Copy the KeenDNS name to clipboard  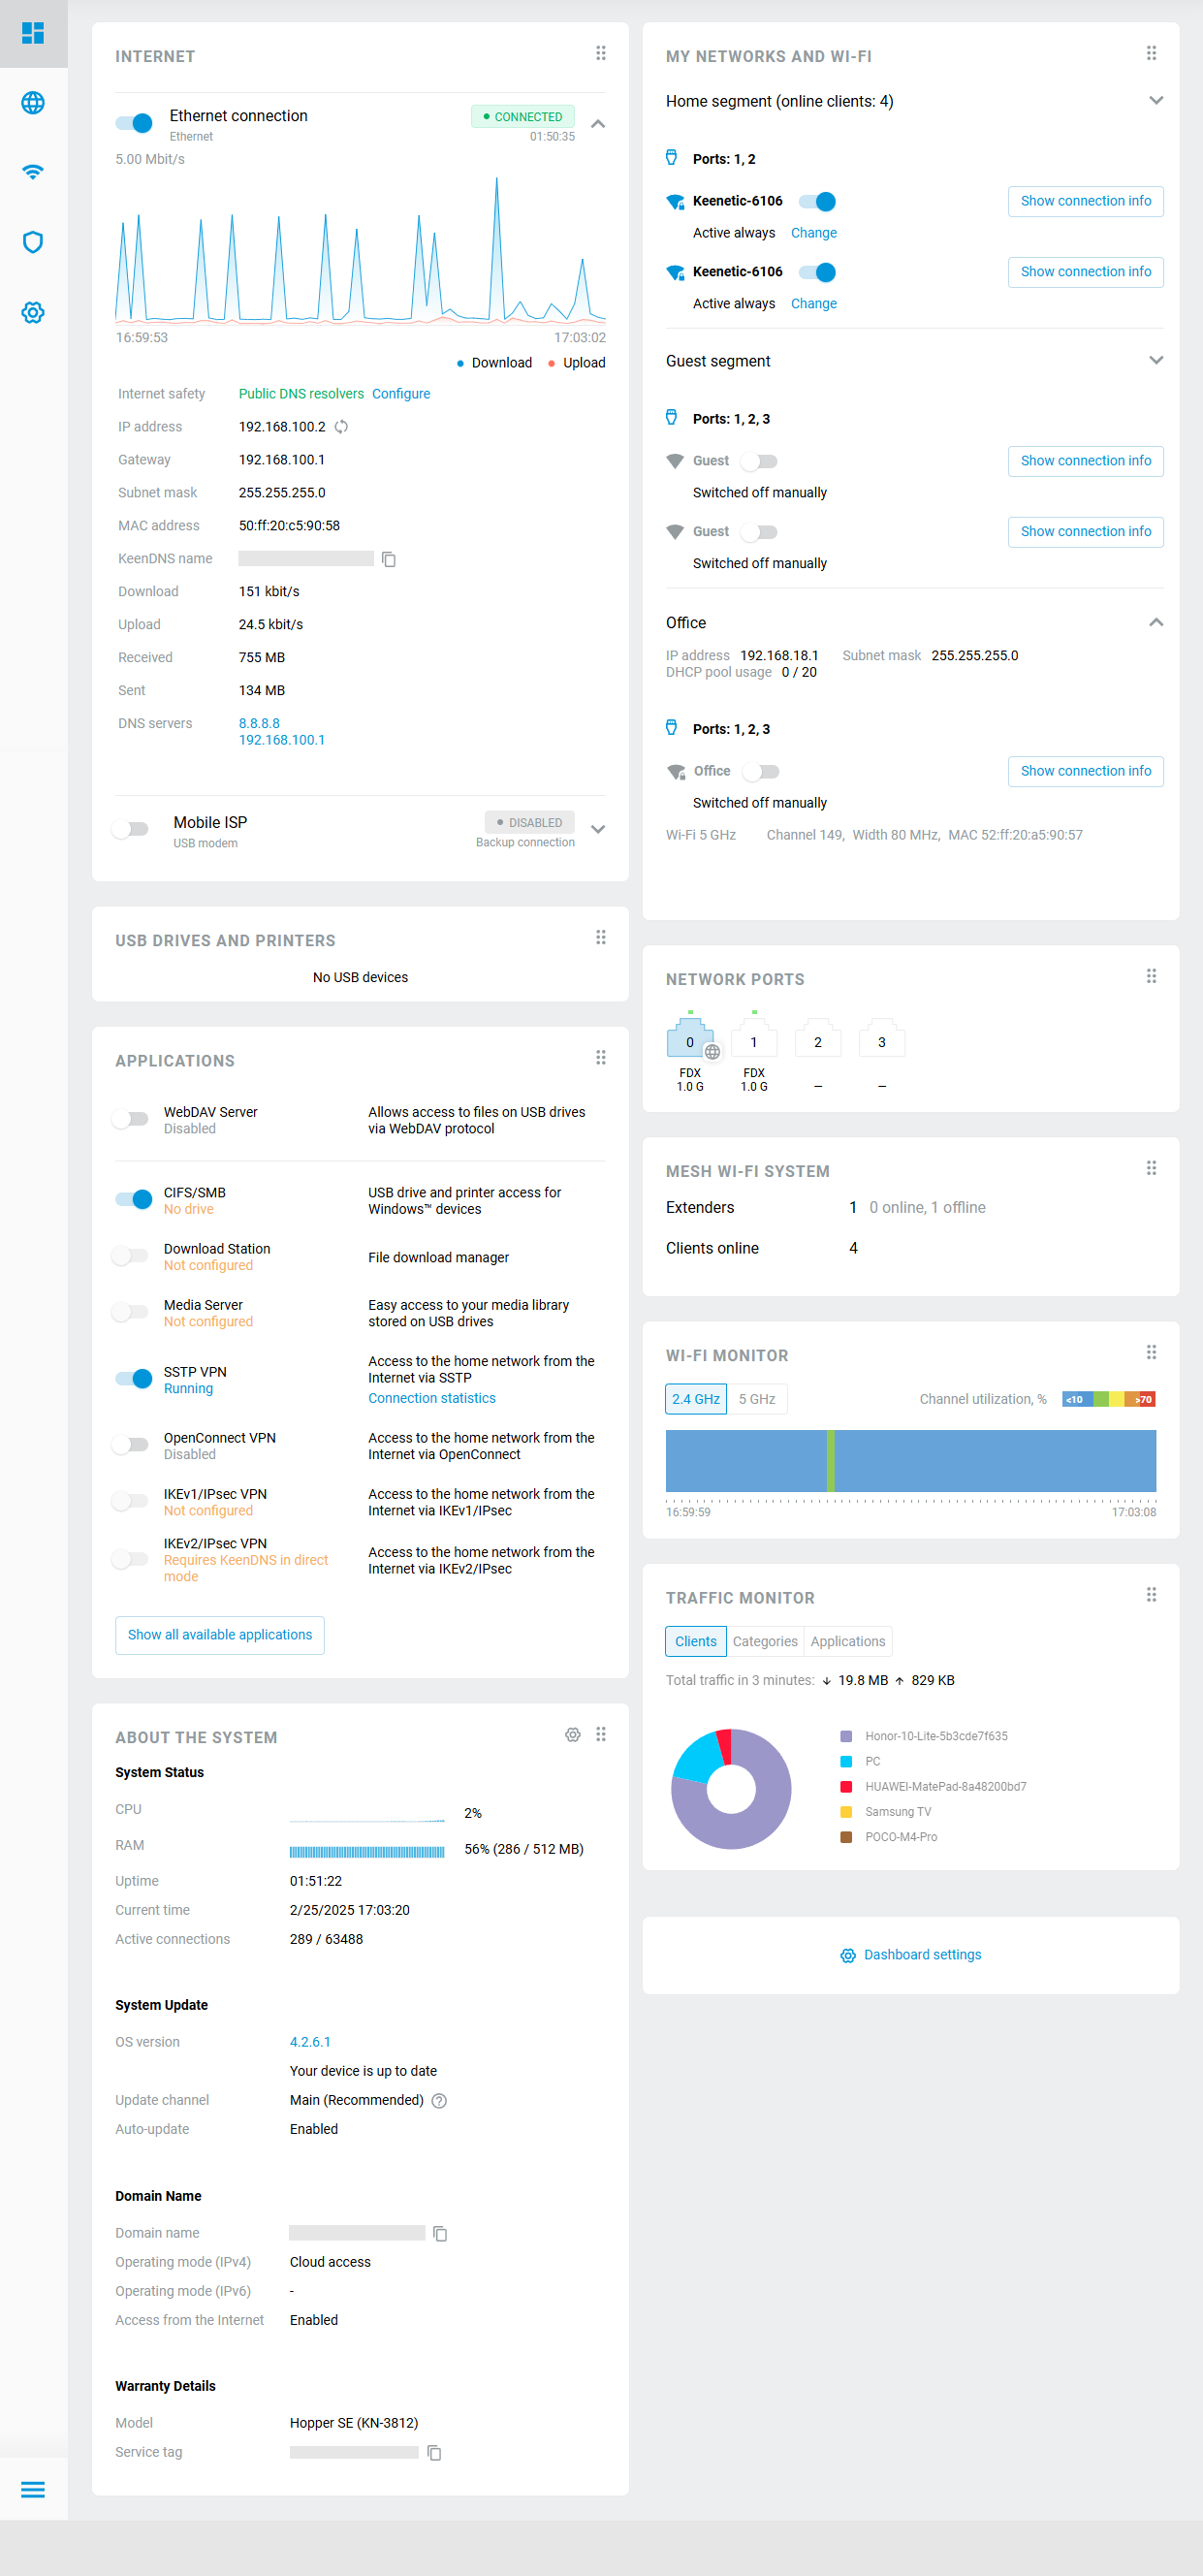(389, 559)
